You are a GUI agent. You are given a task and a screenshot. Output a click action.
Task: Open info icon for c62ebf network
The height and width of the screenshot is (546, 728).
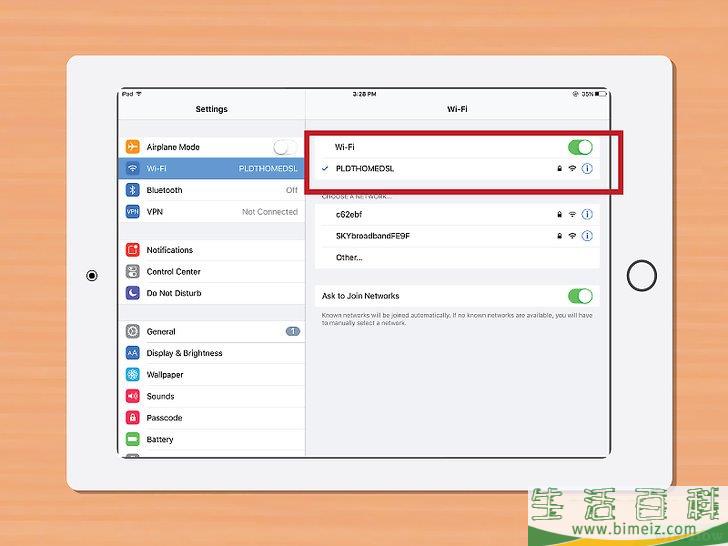[587, 214]
